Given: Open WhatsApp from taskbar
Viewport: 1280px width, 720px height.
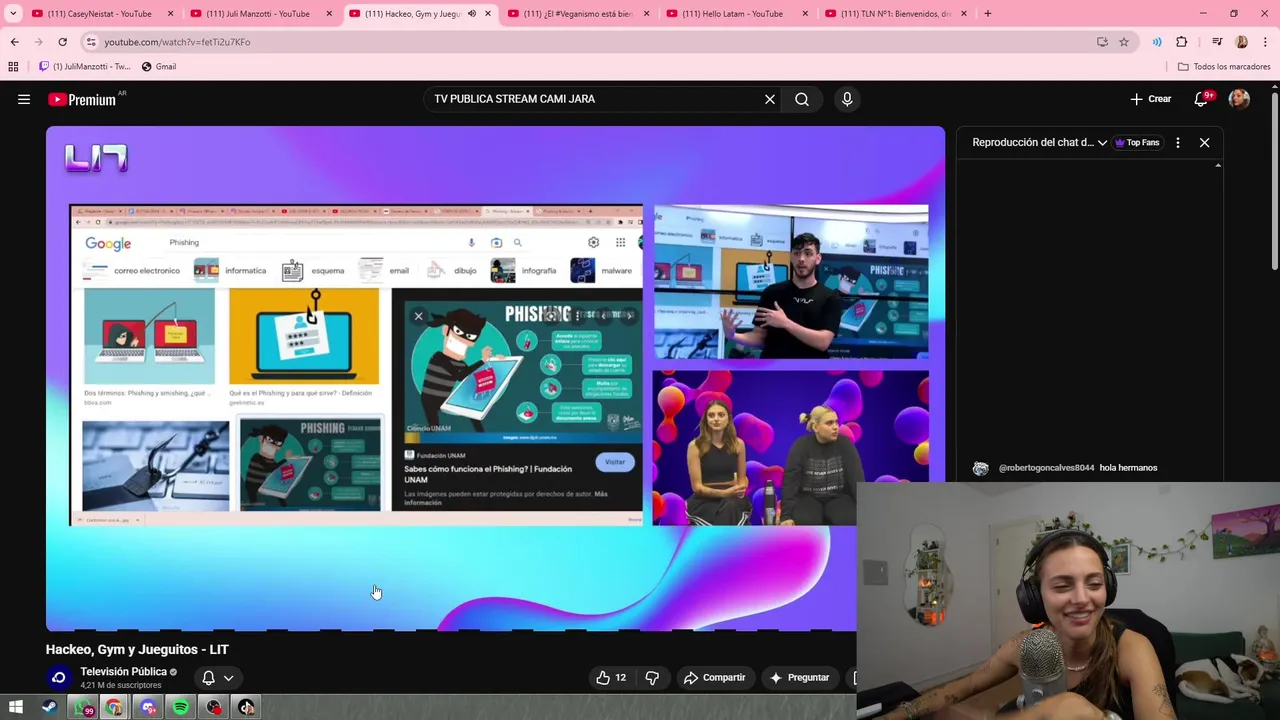Looking at the screenshot, I should pos(82,708).
